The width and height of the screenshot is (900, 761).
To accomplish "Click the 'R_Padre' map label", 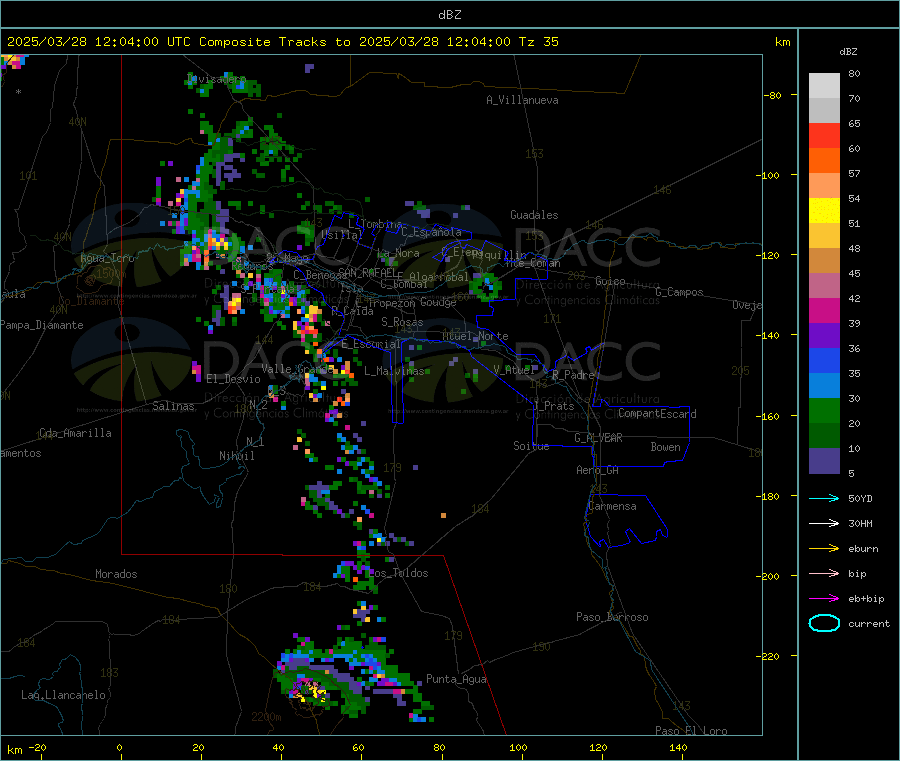I will (573, 375).
